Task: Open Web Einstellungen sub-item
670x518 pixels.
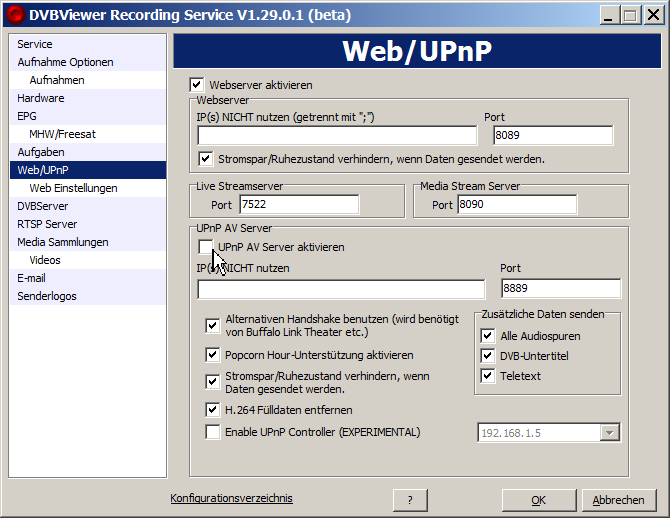Action: 88,188
